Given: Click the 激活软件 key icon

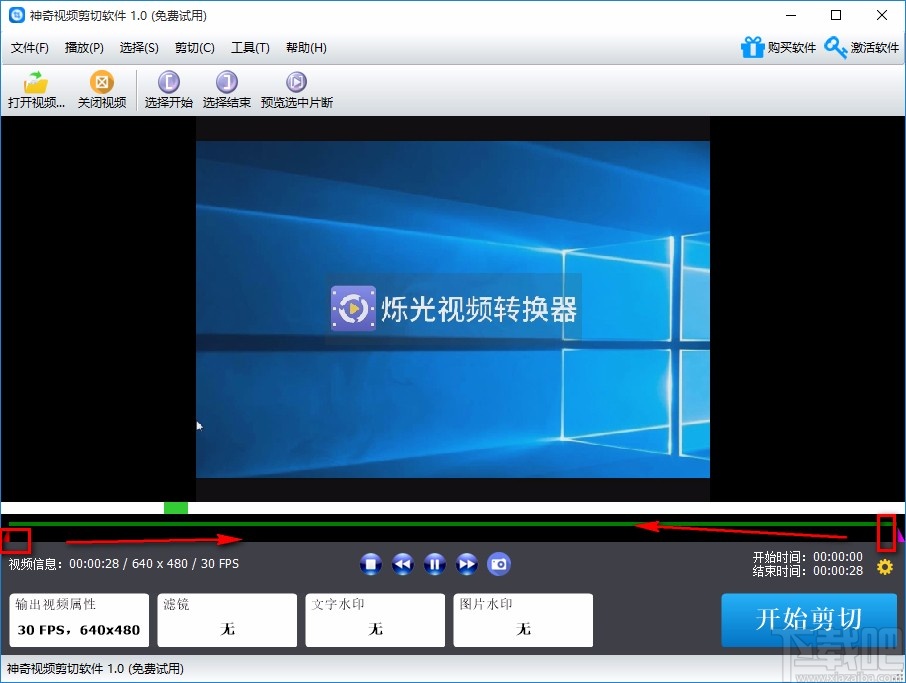Looking at the screenshot, I should (x=835, y=47).
